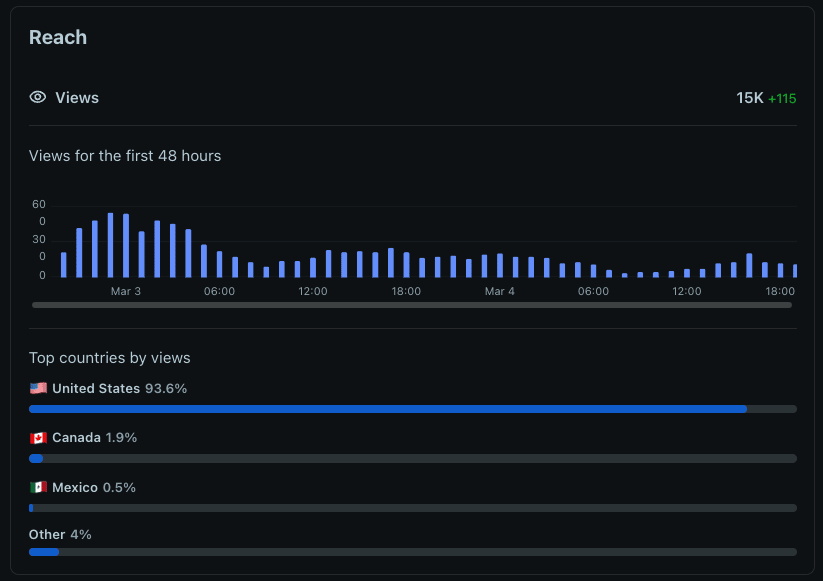Click the United States flag icon
Screen dimensions: 823x581
tap(38, 388)
